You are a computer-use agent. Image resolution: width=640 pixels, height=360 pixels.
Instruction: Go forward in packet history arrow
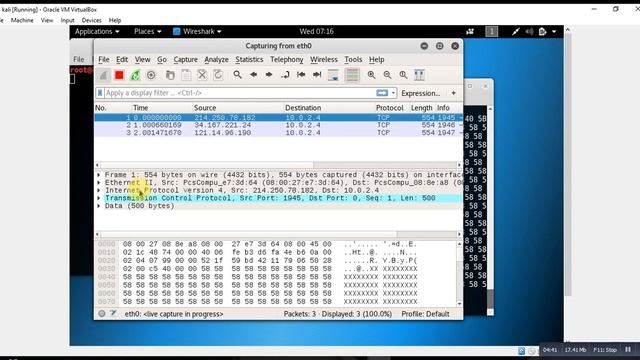(x=269, y=75)
